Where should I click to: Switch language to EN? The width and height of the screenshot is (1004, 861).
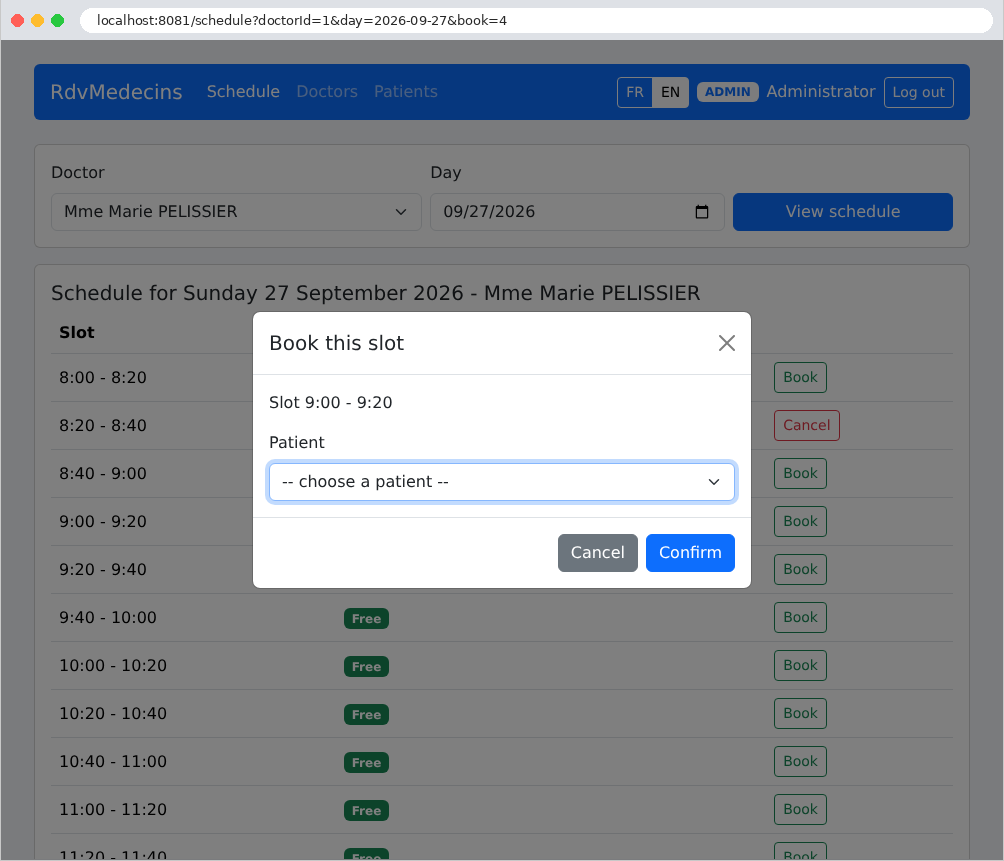coord(670,92)
